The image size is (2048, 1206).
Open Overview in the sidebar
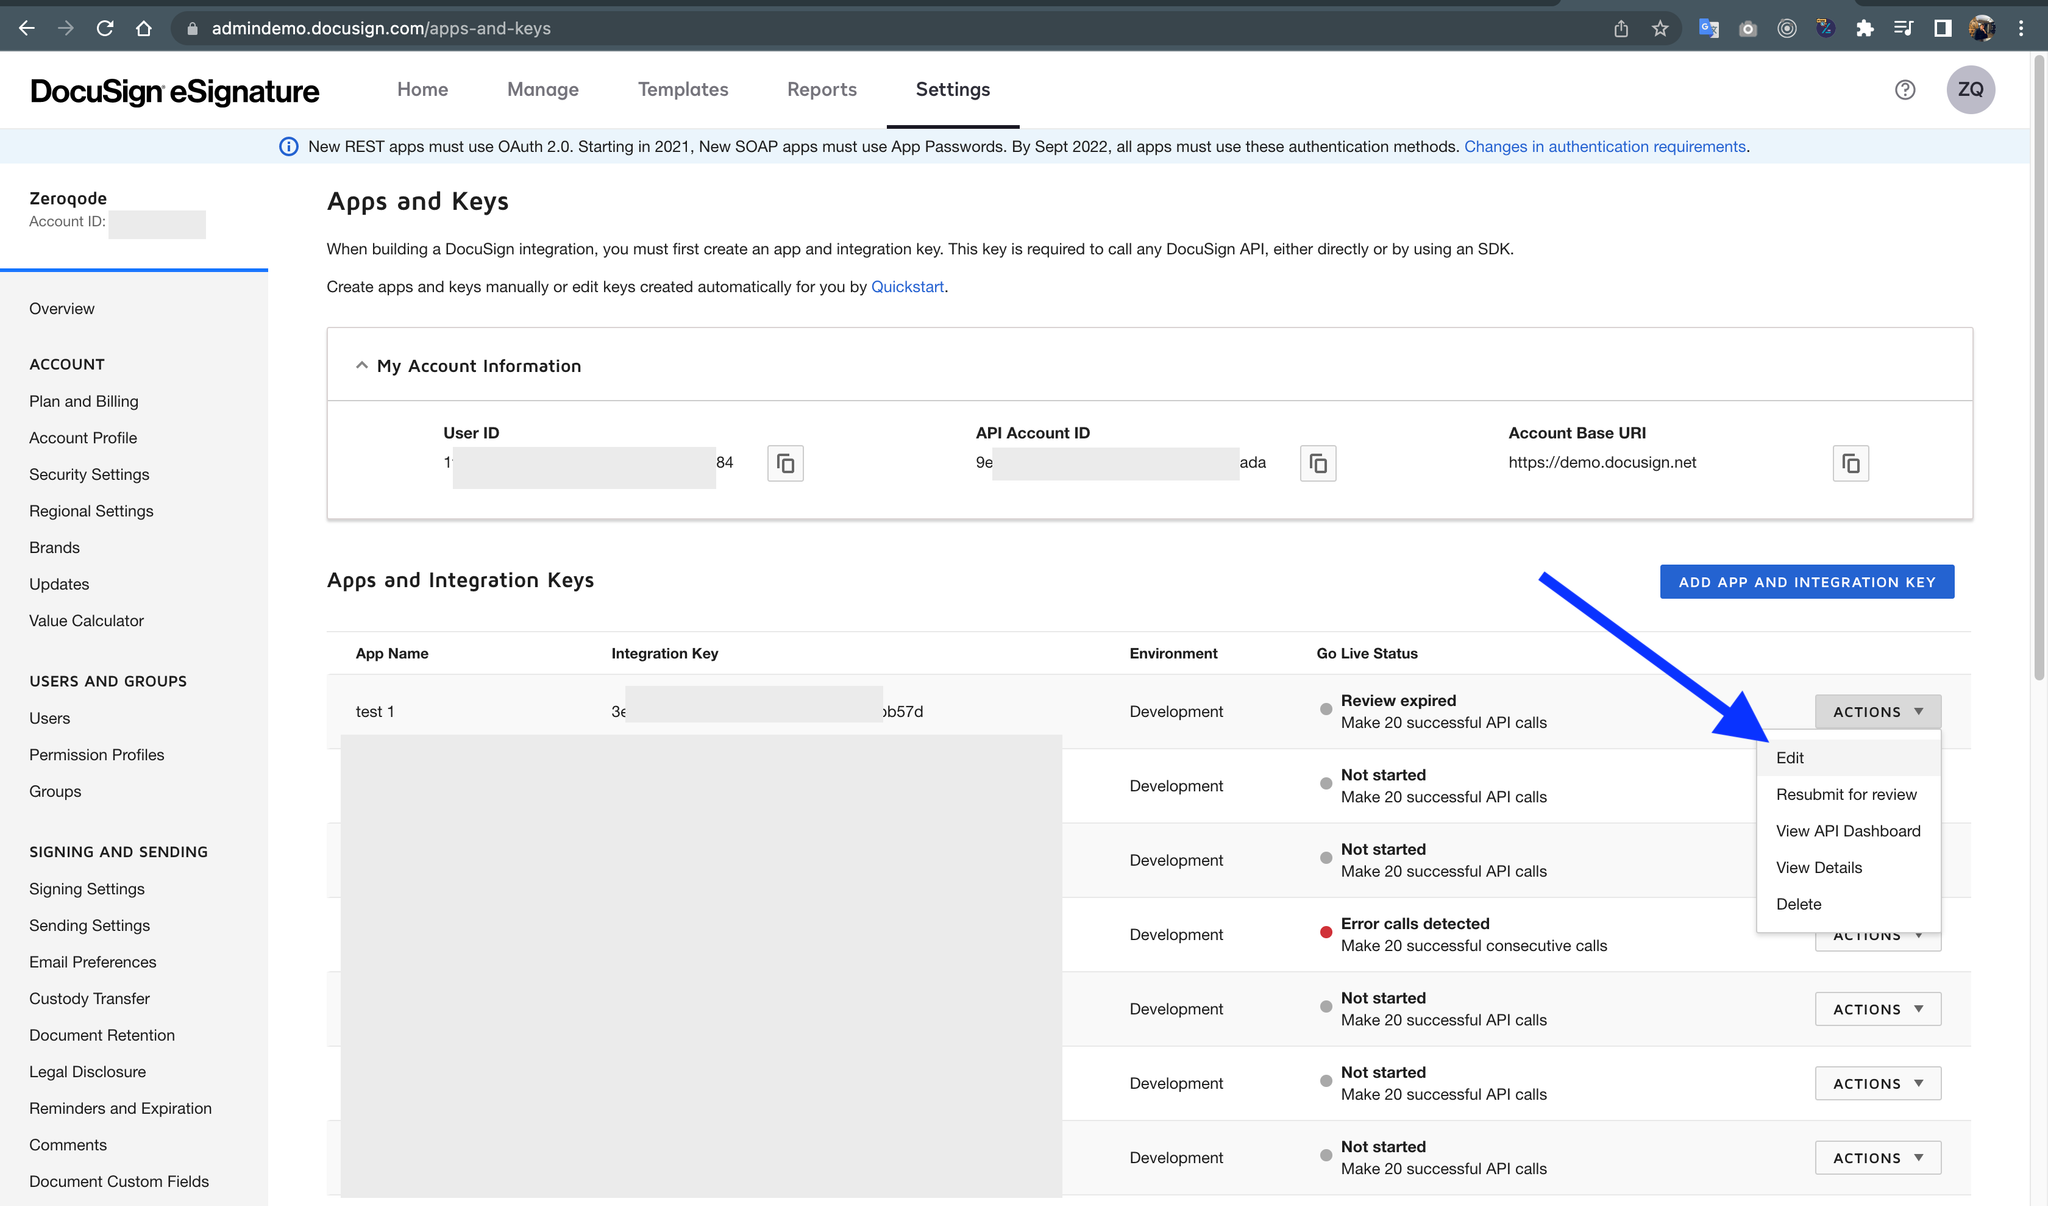pyautogui.click(x=62, y=309)
